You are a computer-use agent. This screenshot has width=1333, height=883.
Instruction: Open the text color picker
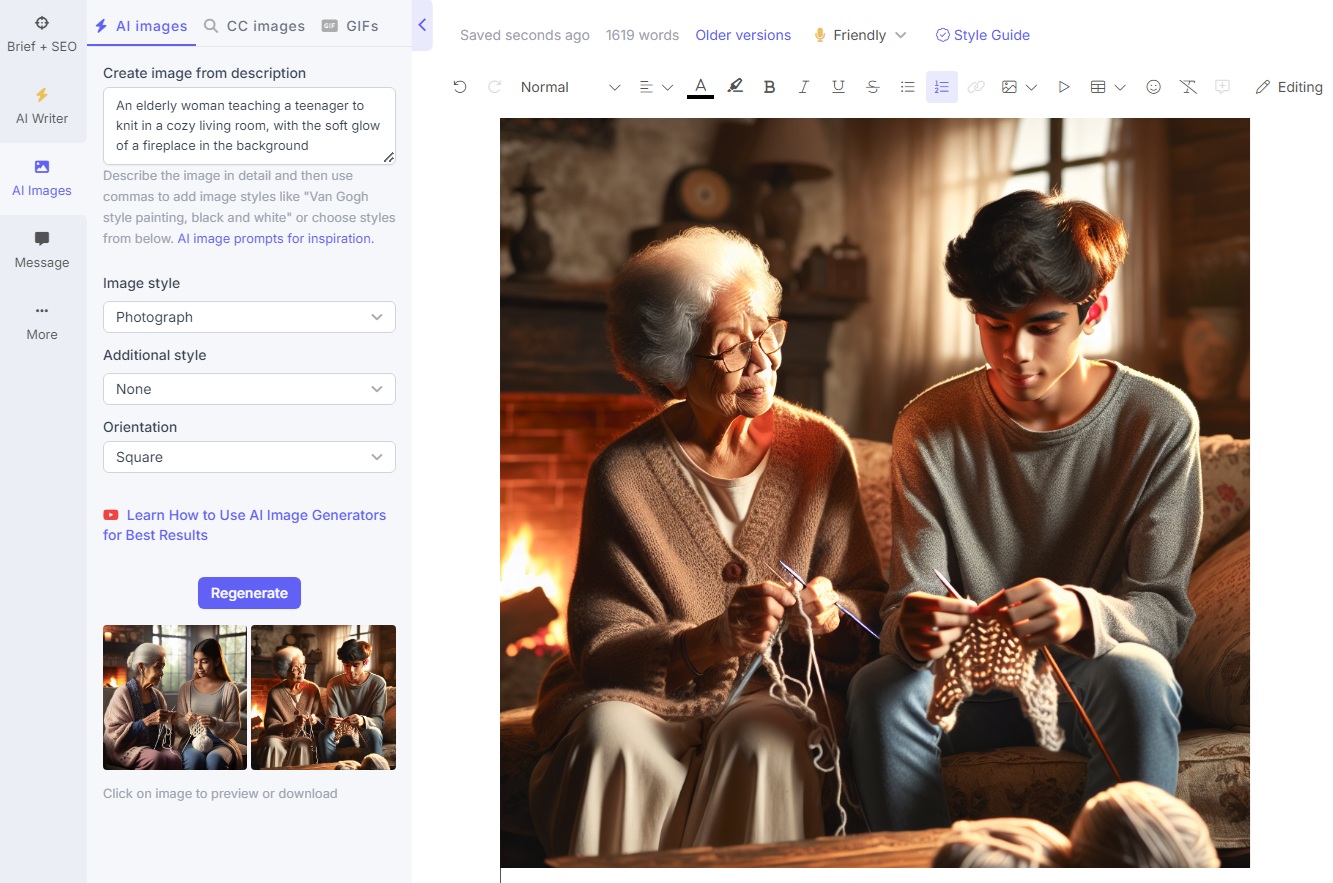click(700, 87)
